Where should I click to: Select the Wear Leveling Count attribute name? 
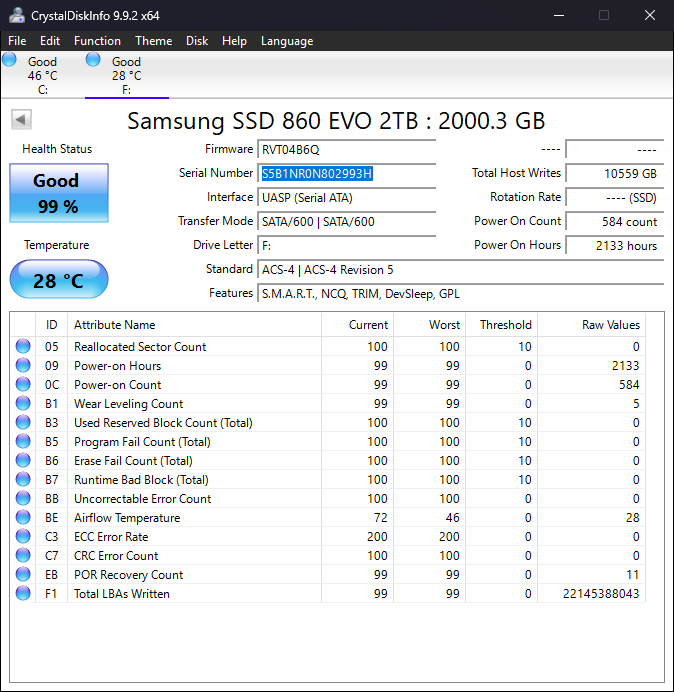128,404
